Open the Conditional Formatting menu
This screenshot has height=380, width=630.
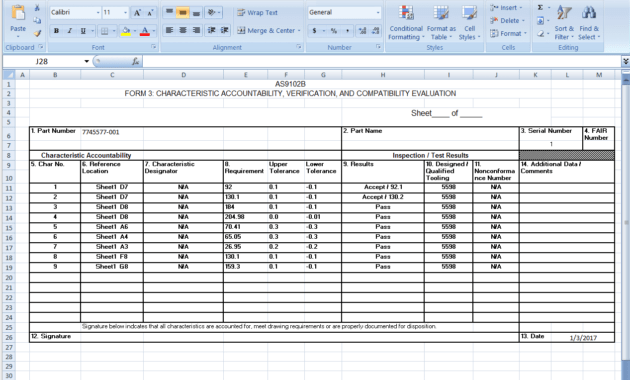click(406, 22)
